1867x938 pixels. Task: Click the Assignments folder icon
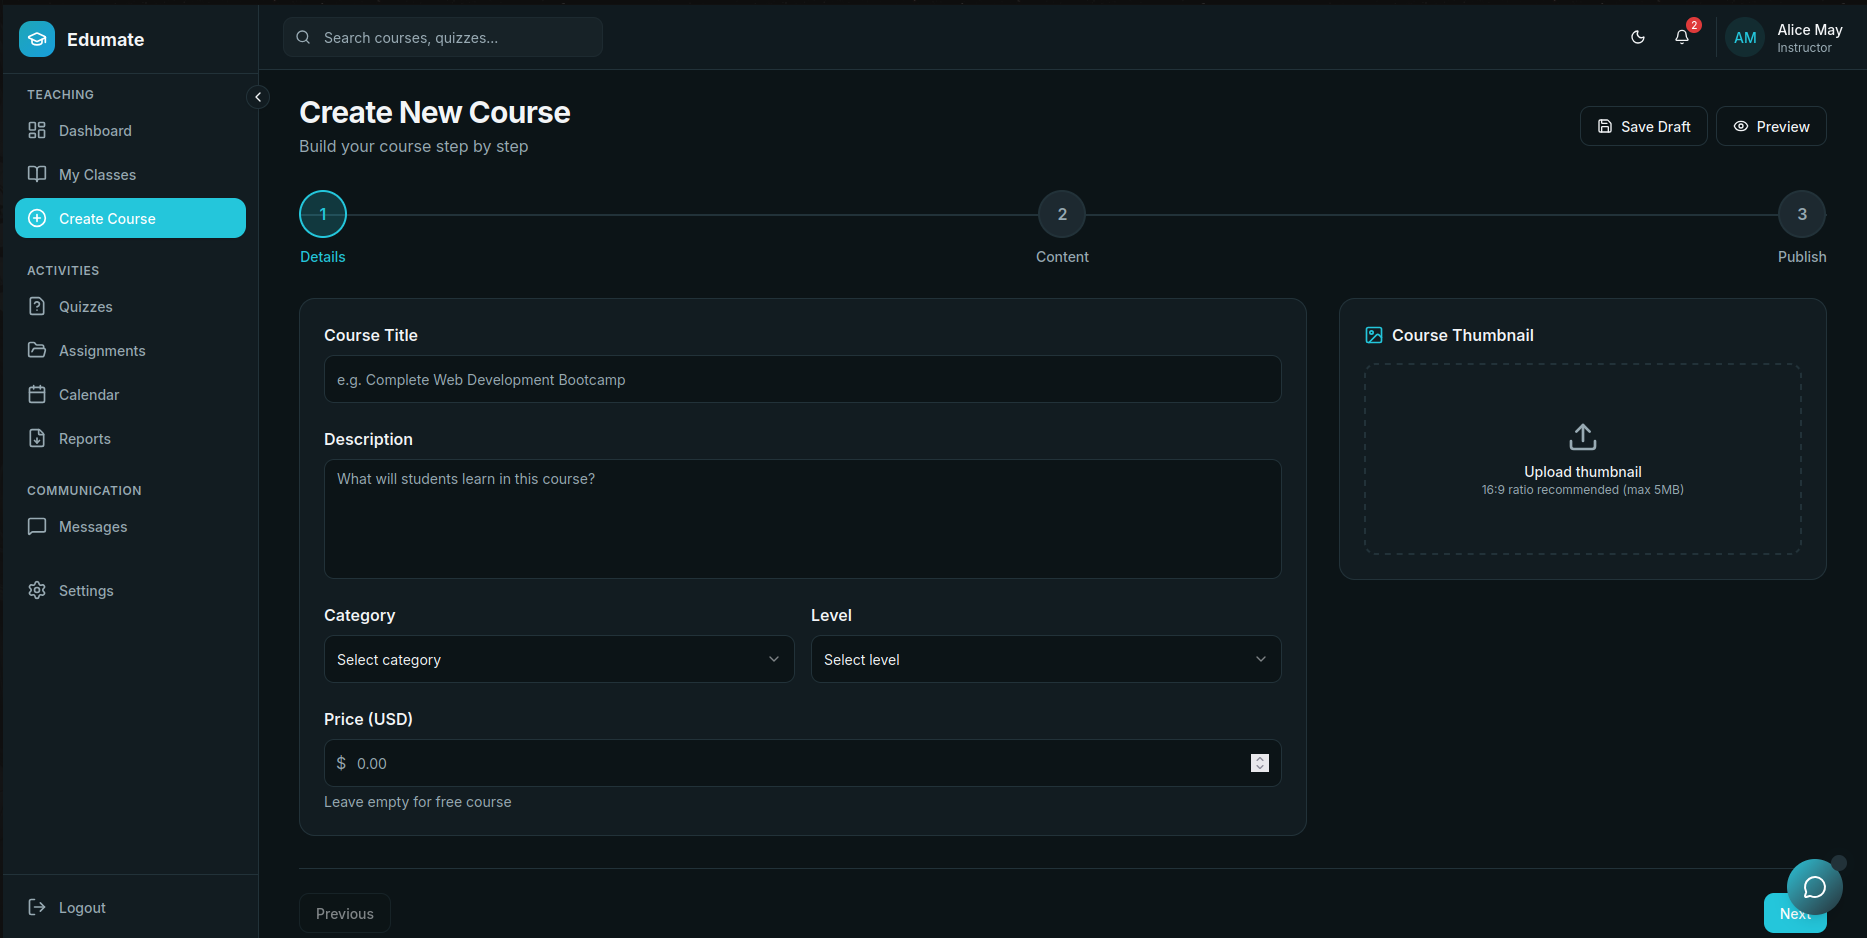[37, 350]
